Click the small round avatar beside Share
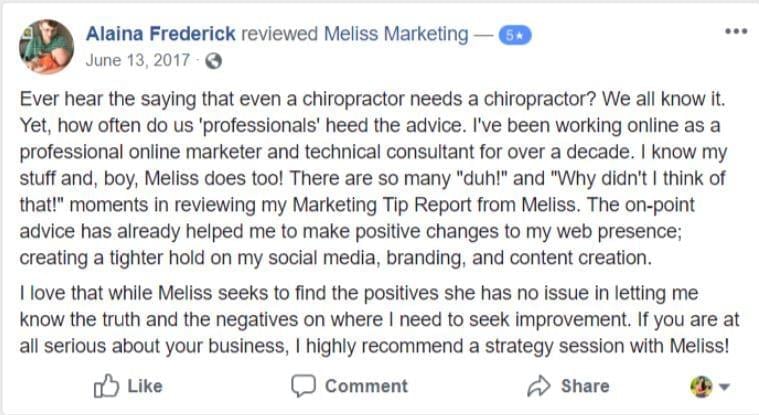This screenshot has width=759, height=415. tap(701, 386)
